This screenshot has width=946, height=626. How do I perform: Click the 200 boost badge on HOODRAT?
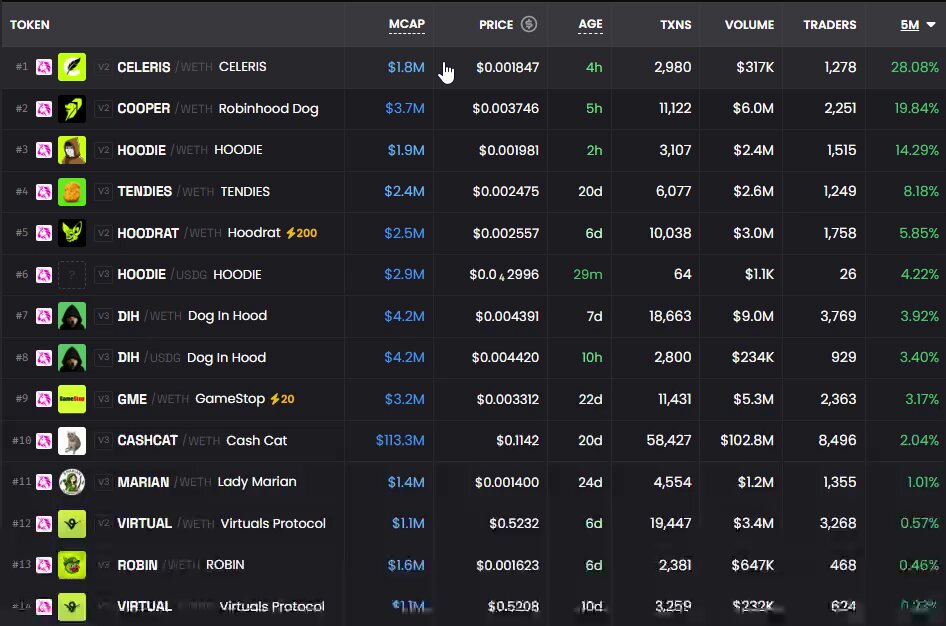point(302,233)
